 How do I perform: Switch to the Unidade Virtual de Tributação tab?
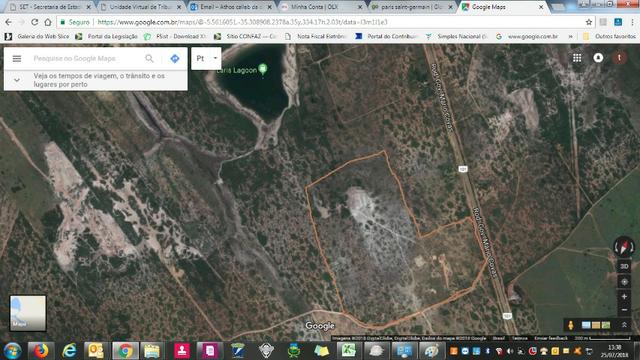click(140, 7)
